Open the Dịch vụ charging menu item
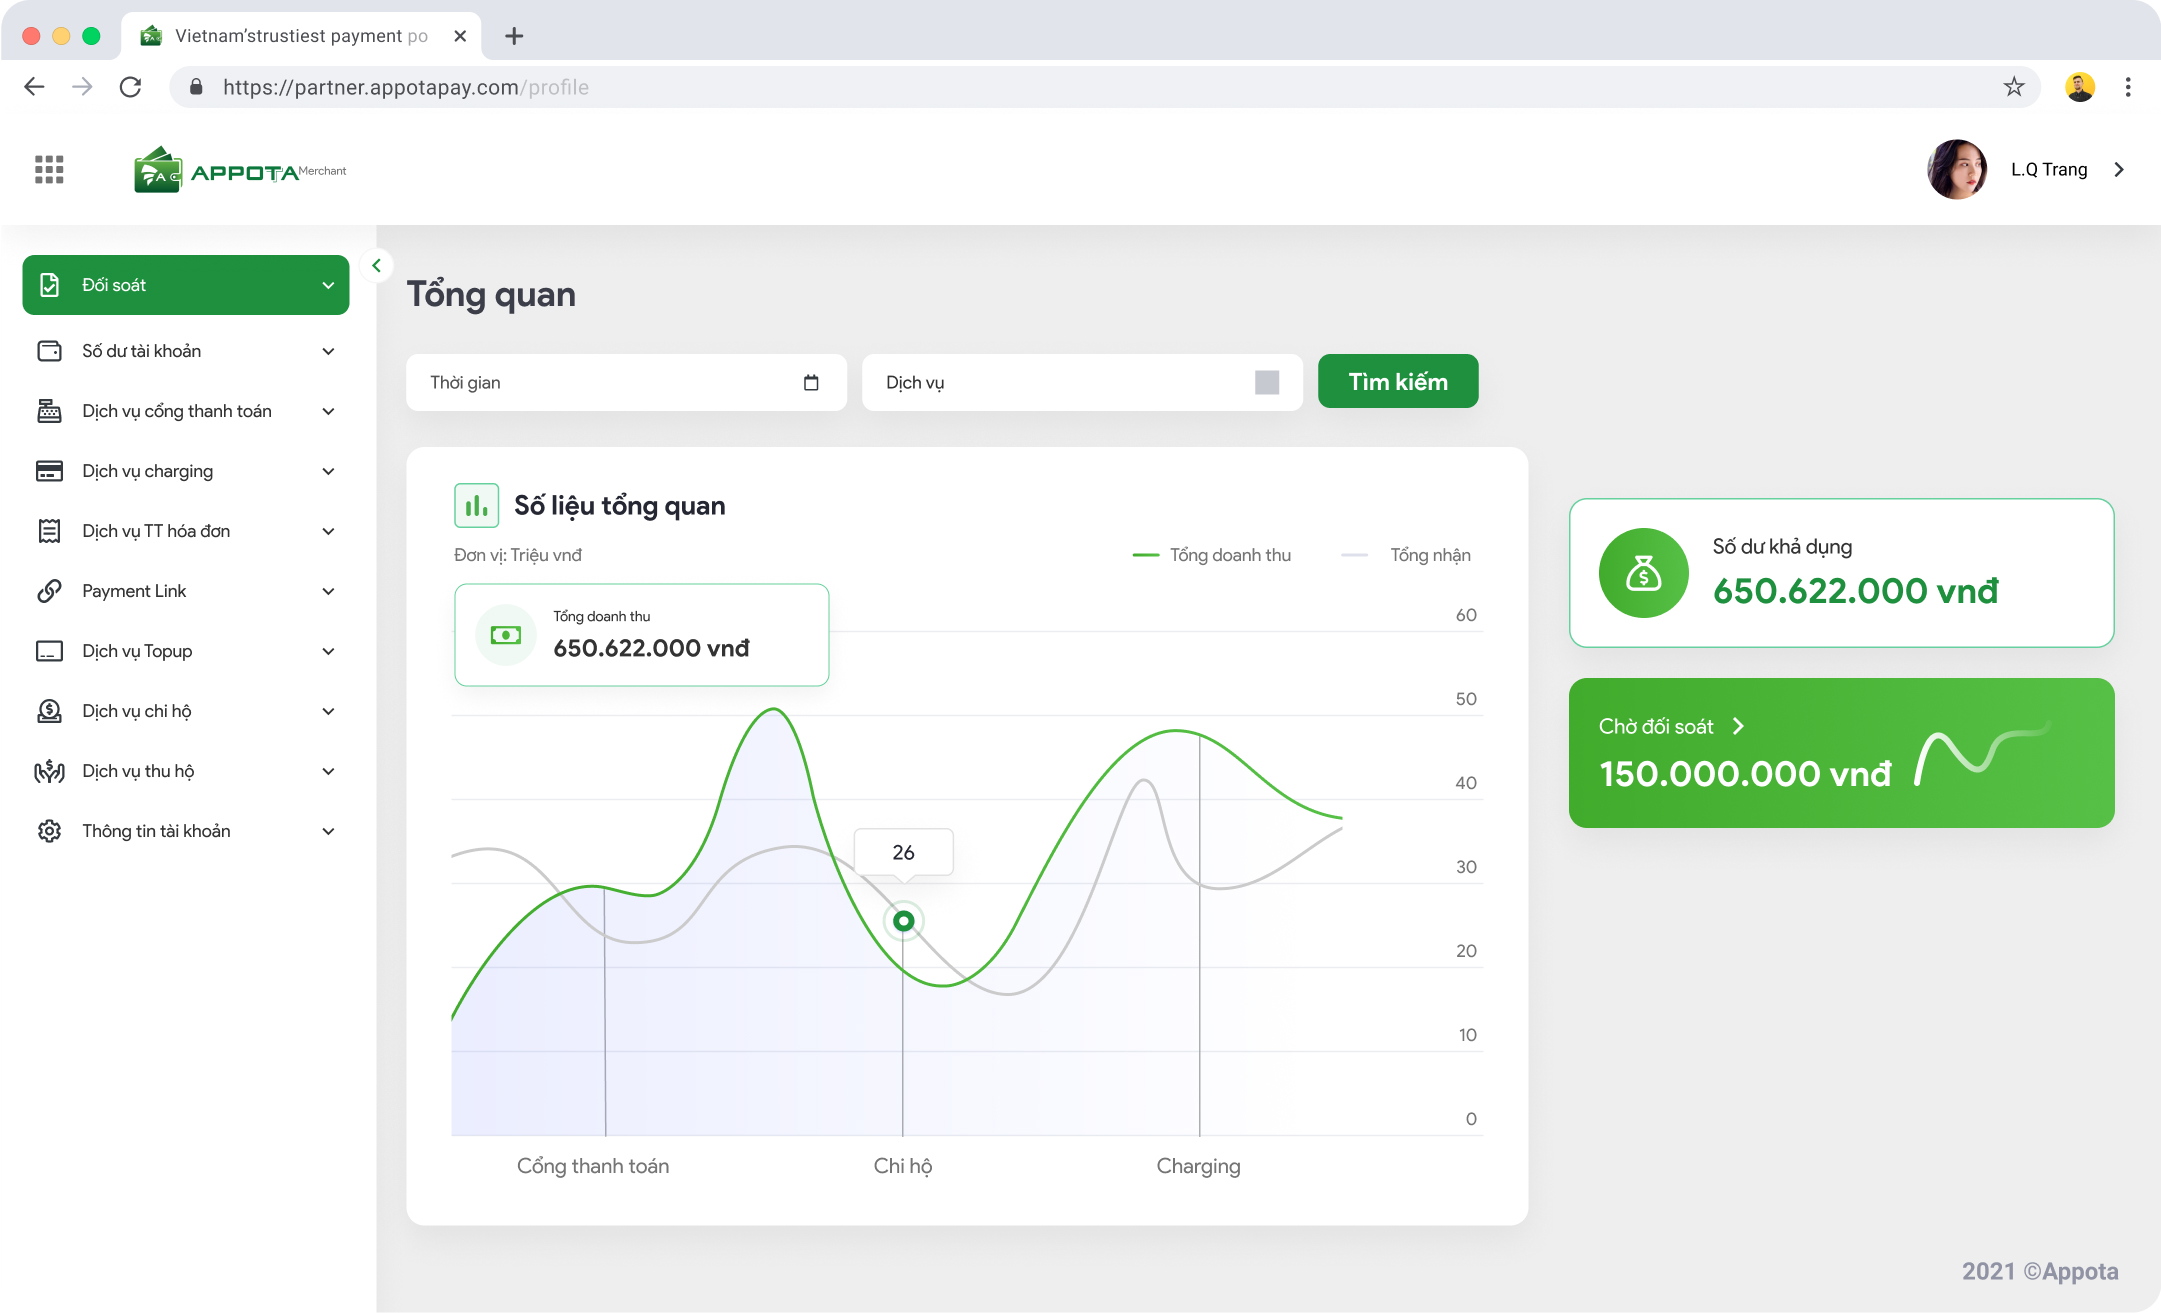 148,471
